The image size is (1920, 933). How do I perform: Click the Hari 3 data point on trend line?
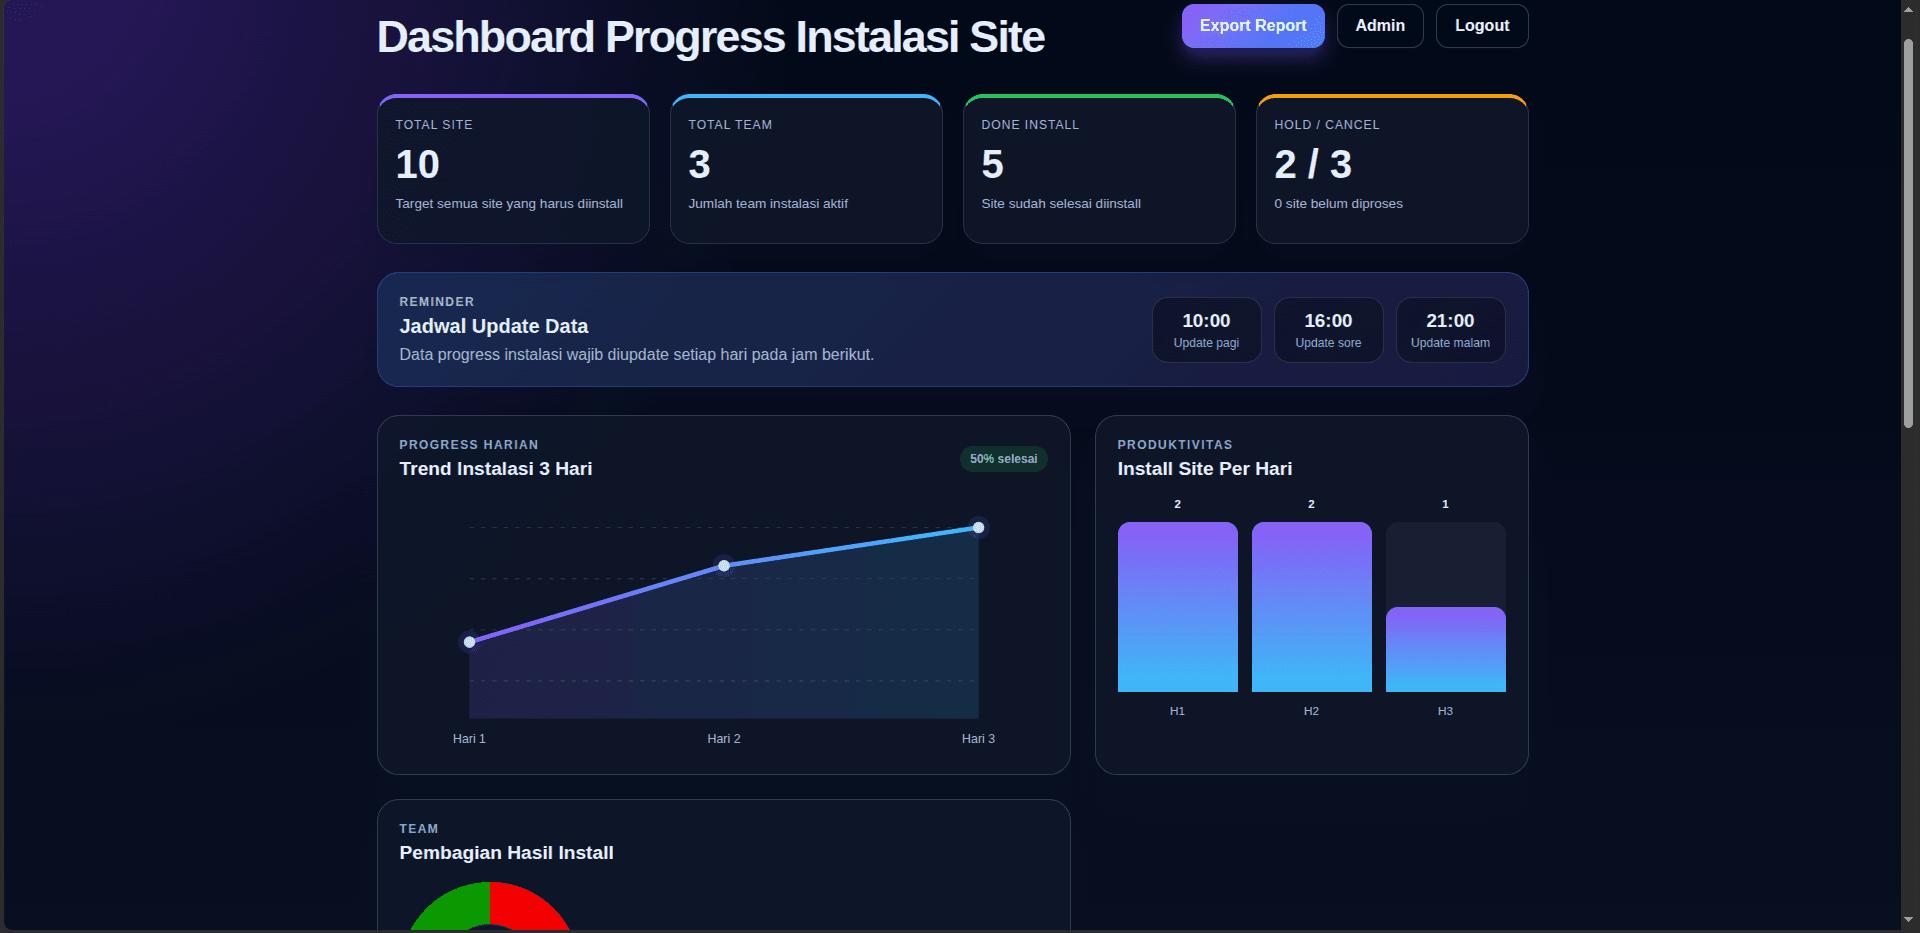979,528
